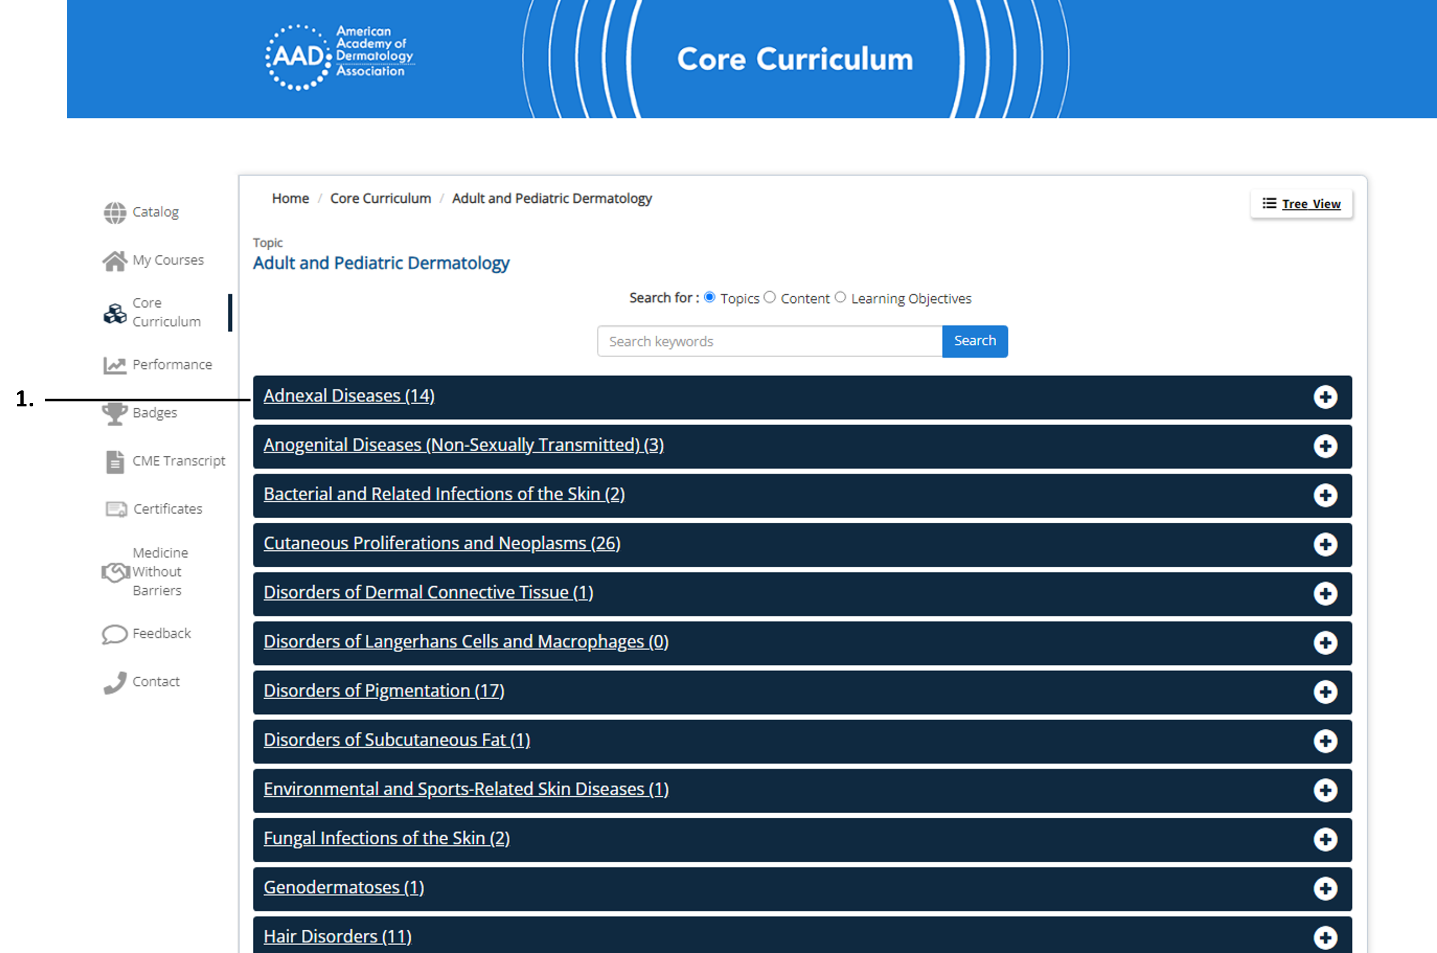Expand Disorders of Subcutaneous Fat plus icon
The width and height of the screenshot is (1437, 953).
point(1325,740)
